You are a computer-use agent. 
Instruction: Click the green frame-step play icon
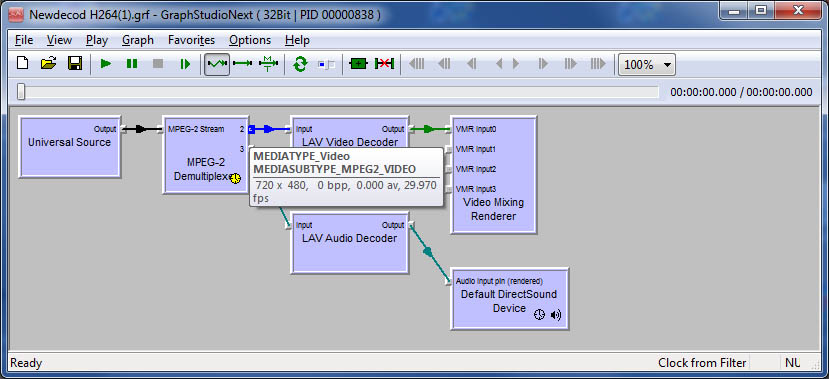tap(185, 64)
